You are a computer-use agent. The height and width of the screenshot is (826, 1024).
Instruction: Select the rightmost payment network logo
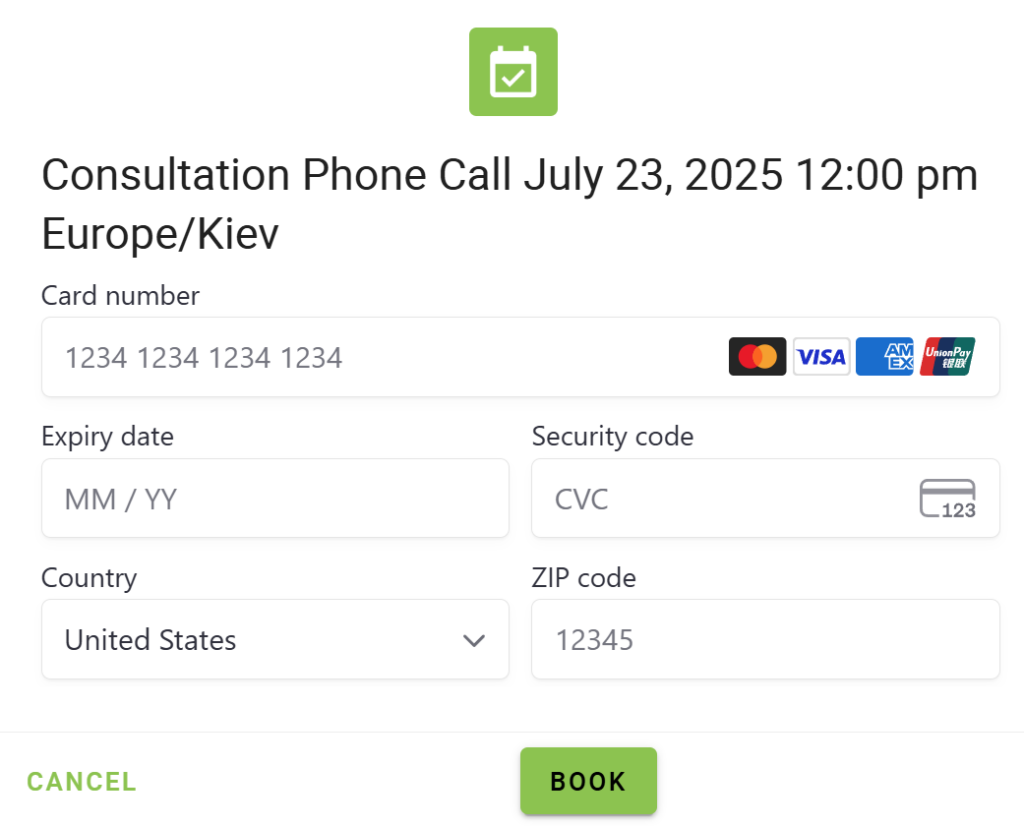click(x=947, y=356)
